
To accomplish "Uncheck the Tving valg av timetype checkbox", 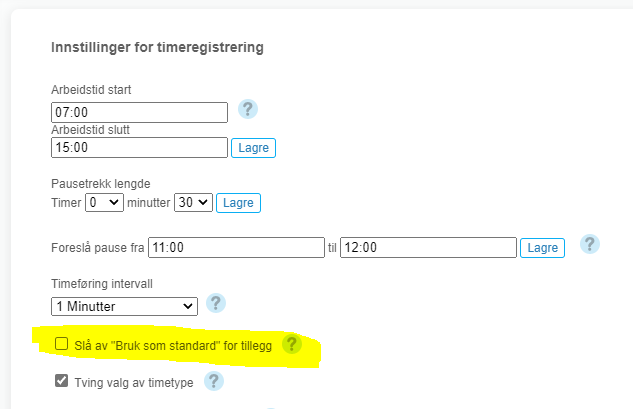I will coord(62,381).
